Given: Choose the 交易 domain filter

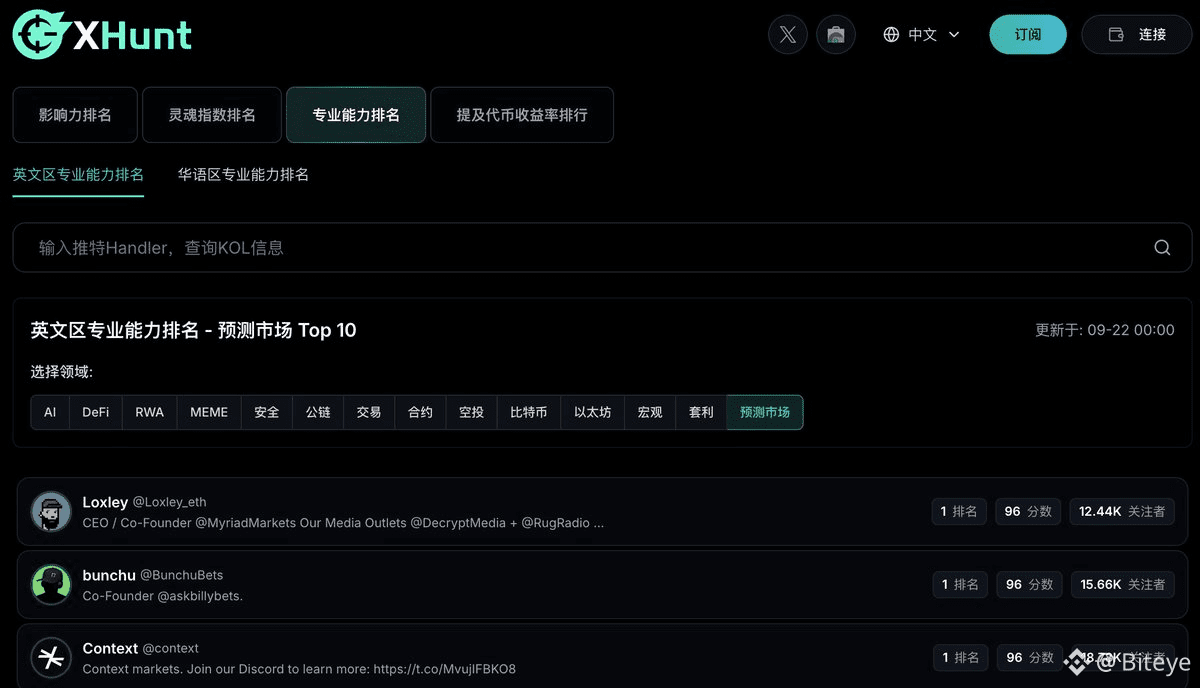Looking at the screenshot, I should coord(369,412).
